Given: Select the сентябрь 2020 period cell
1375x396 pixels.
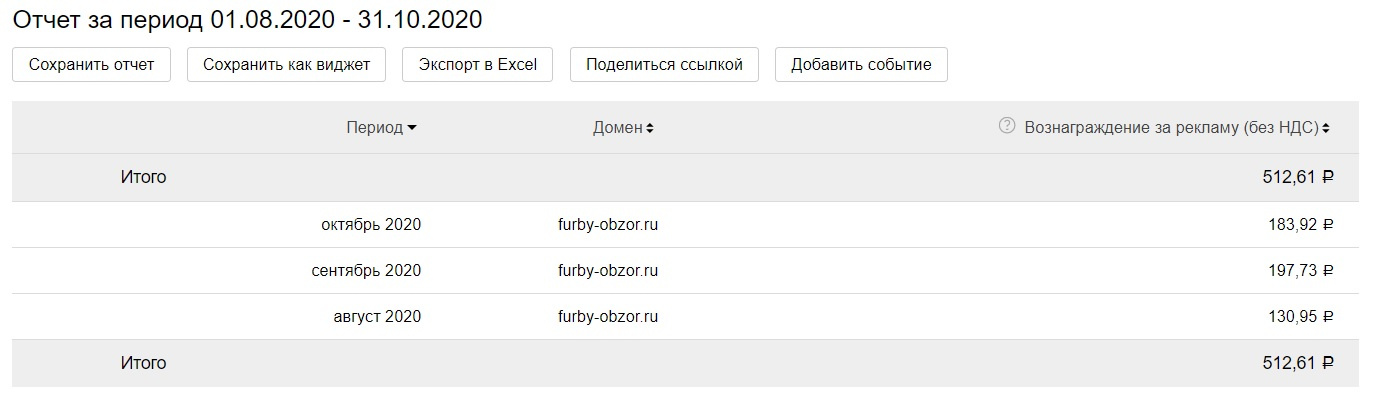Looking at the screenshot, I should pos(366,271).
